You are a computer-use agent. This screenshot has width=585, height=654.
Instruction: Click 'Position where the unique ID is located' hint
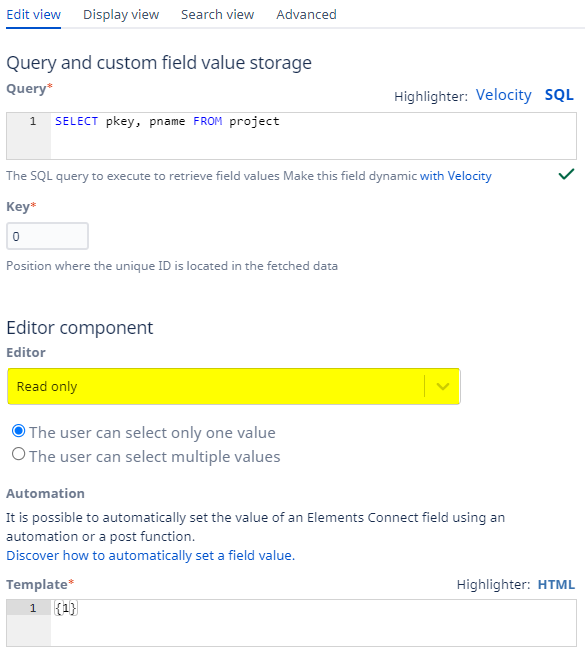[172, 266]
